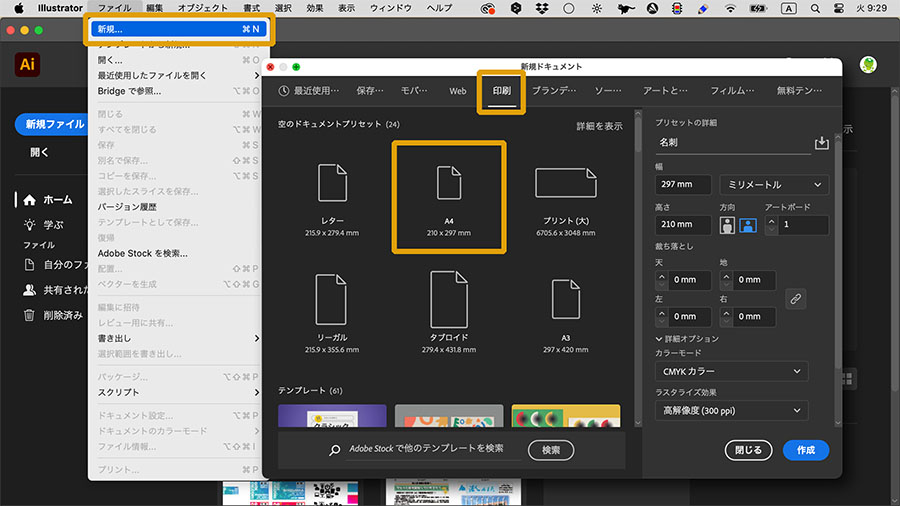Open the purple template thumbnail
900x506 pixels.
[332, 416]
